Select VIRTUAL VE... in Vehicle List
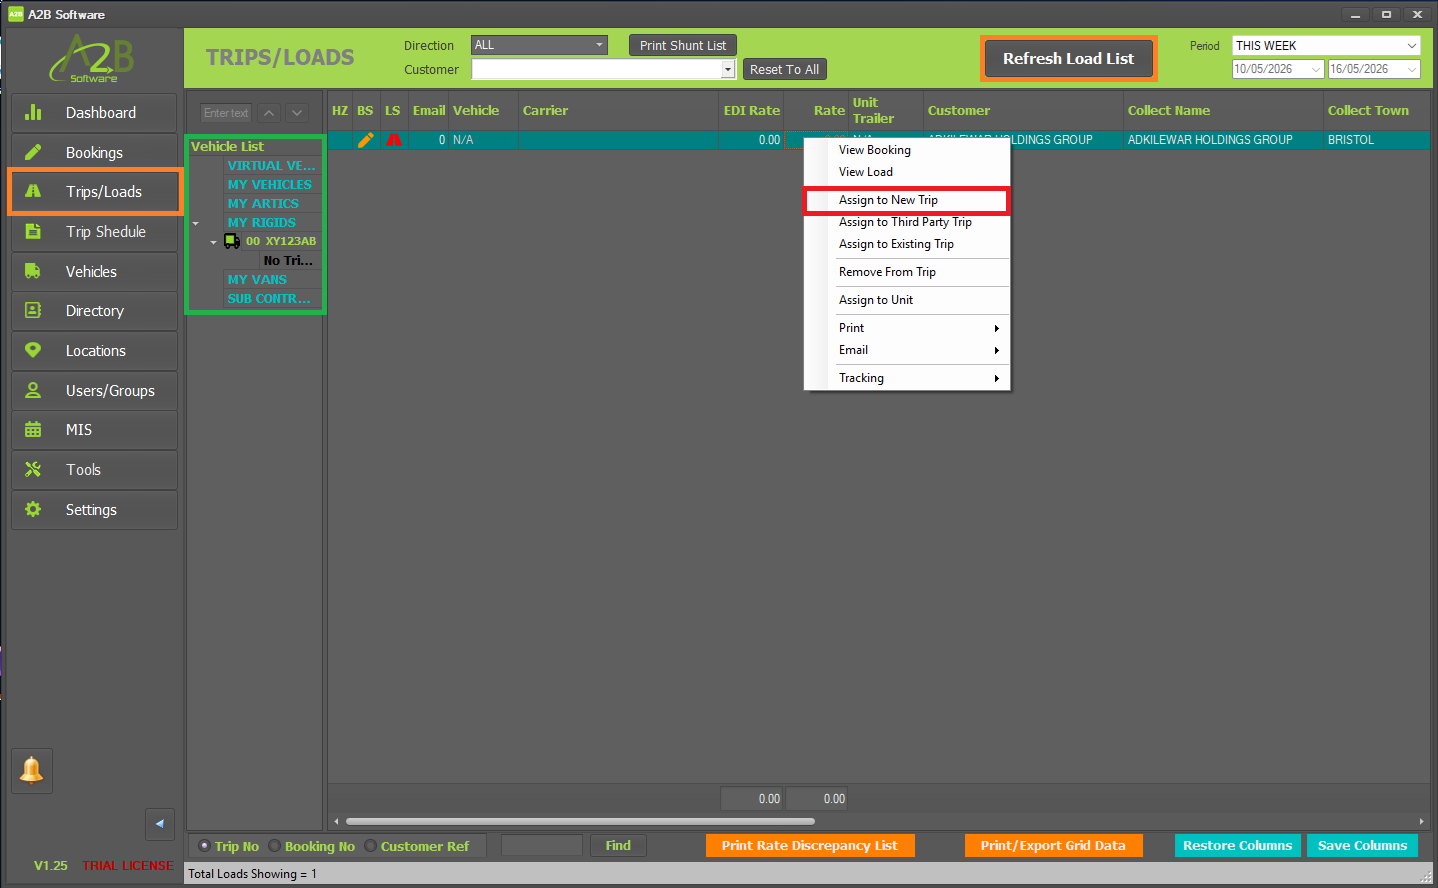The image size is (1438, 888). point(271,166)
